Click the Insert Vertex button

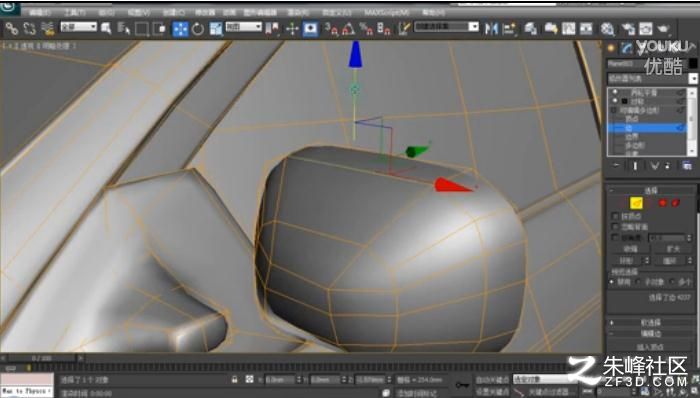(650, 347)
